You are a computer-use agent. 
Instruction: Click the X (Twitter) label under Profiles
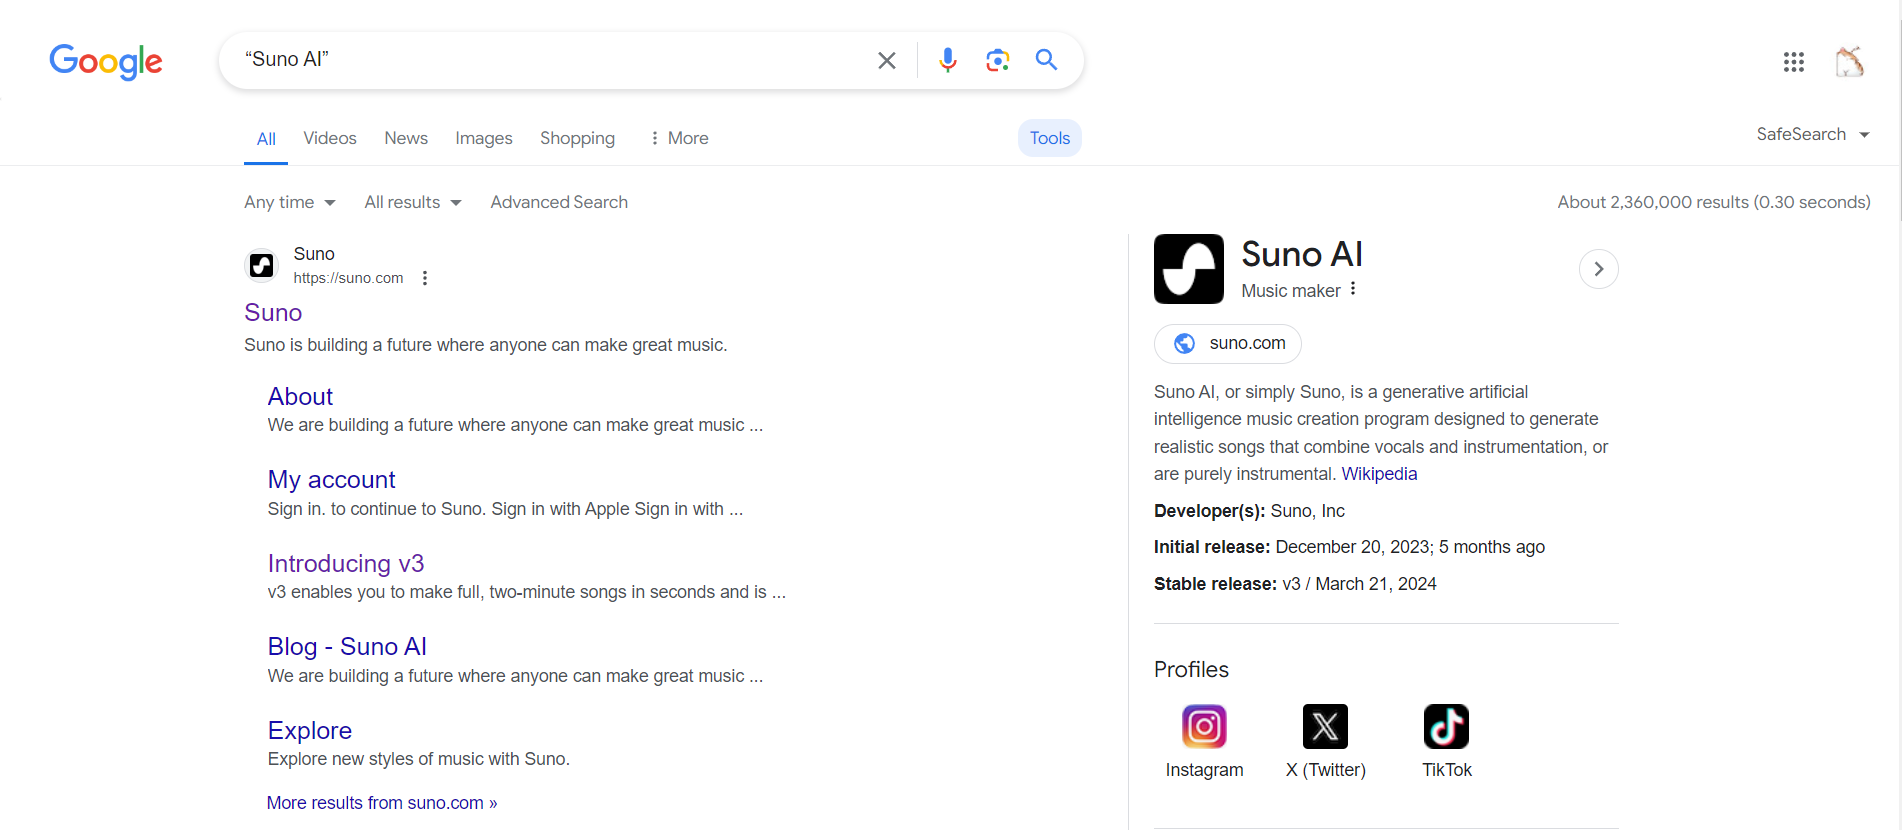point(1326,770)
